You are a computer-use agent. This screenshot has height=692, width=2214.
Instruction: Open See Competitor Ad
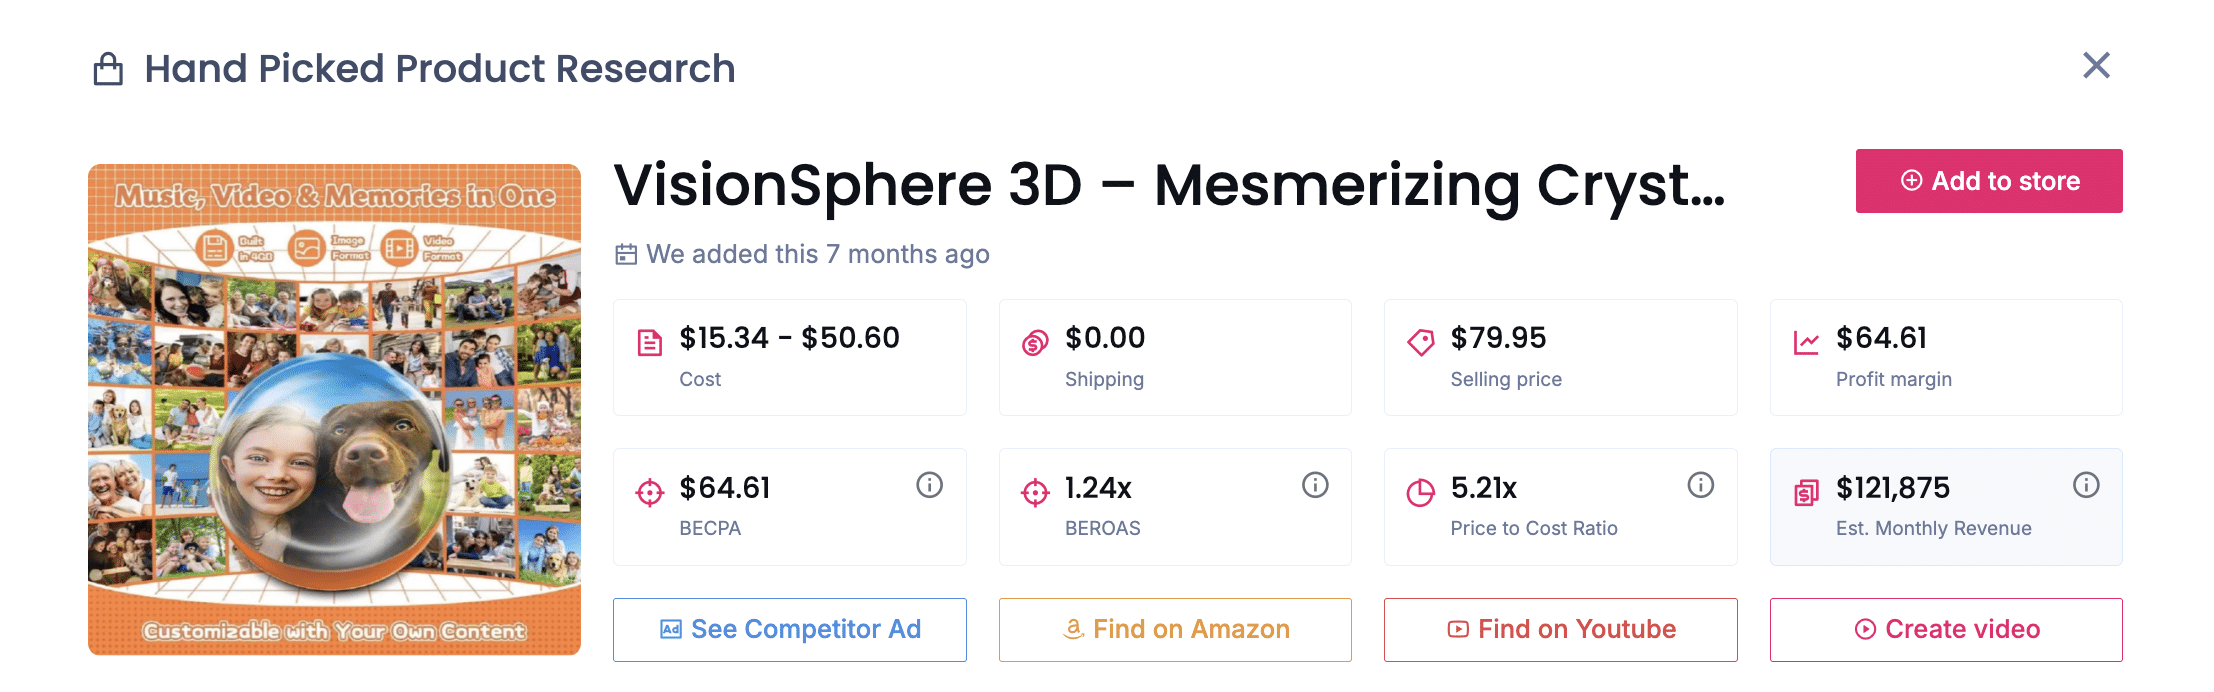pos(790,629)
